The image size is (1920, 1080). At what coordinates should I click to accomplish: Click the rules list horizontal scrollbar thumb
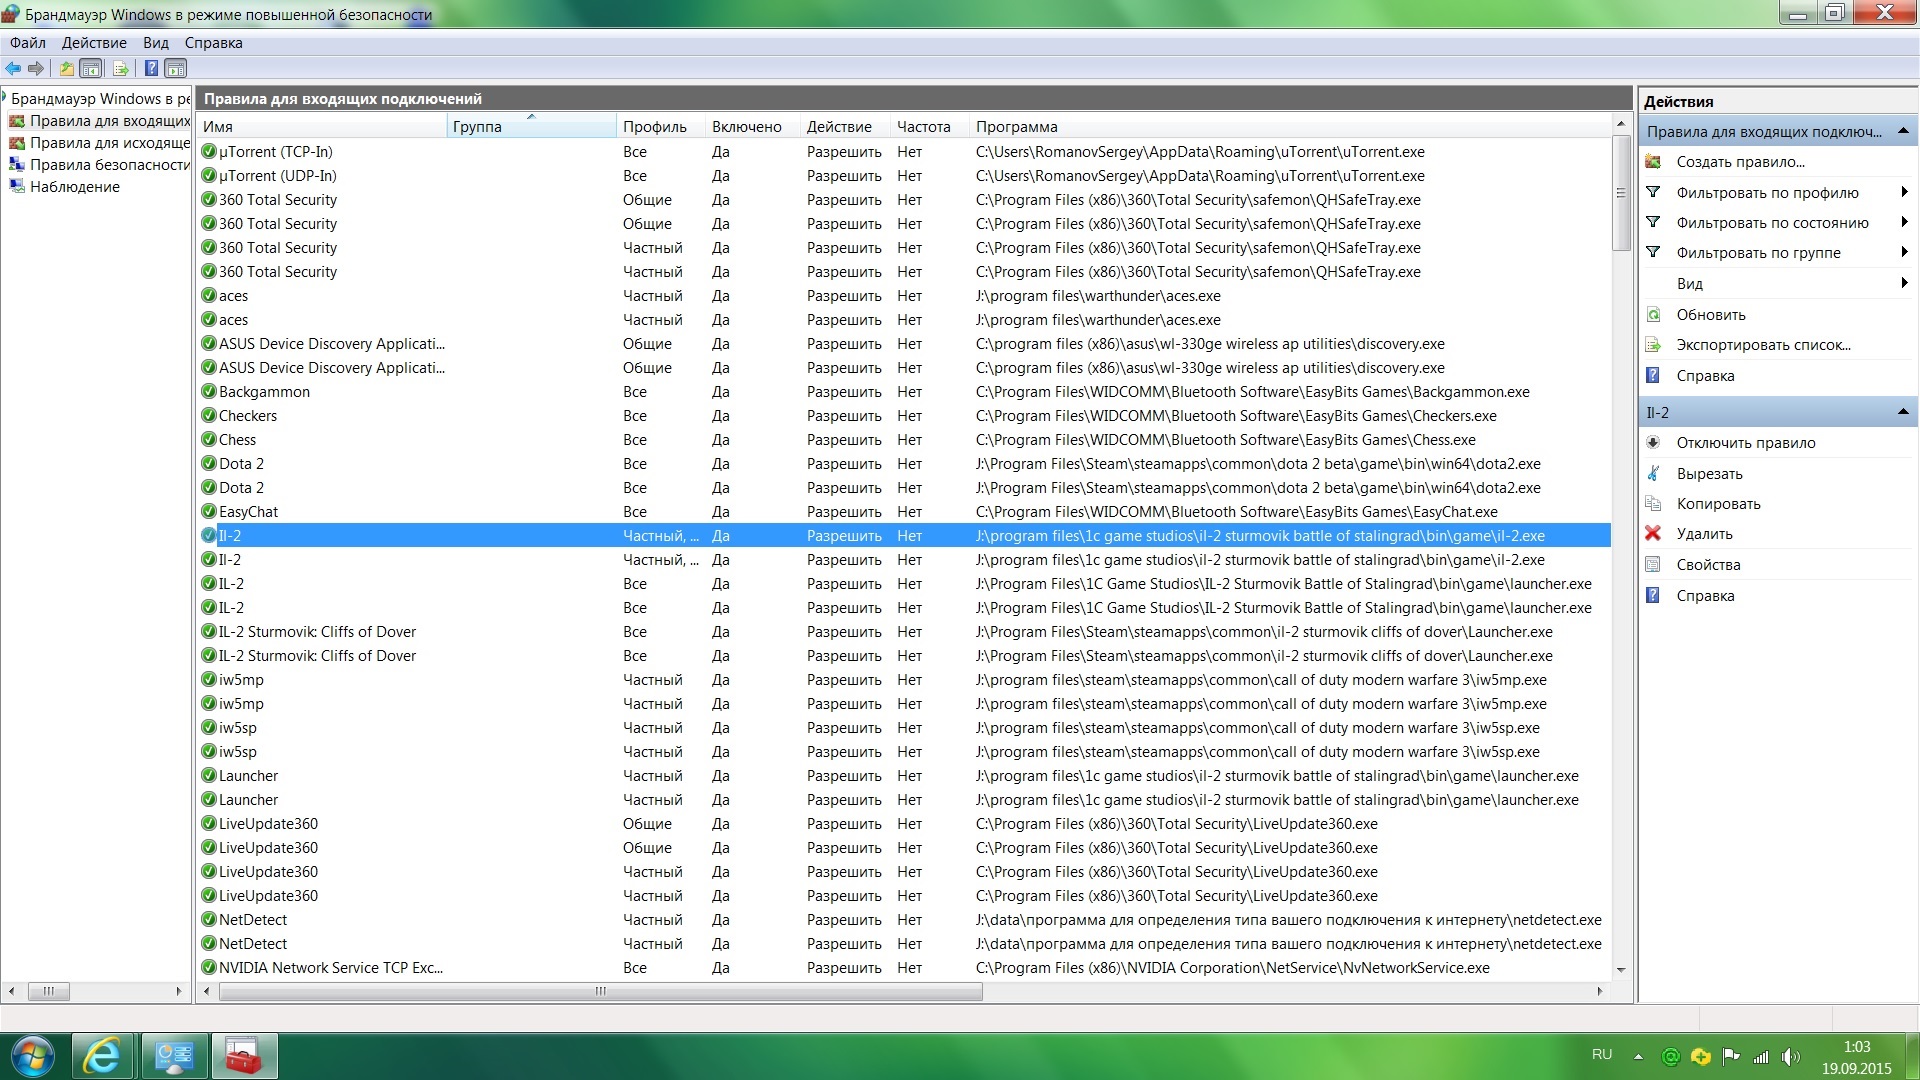pyautogui.click(x=600, y=991)
